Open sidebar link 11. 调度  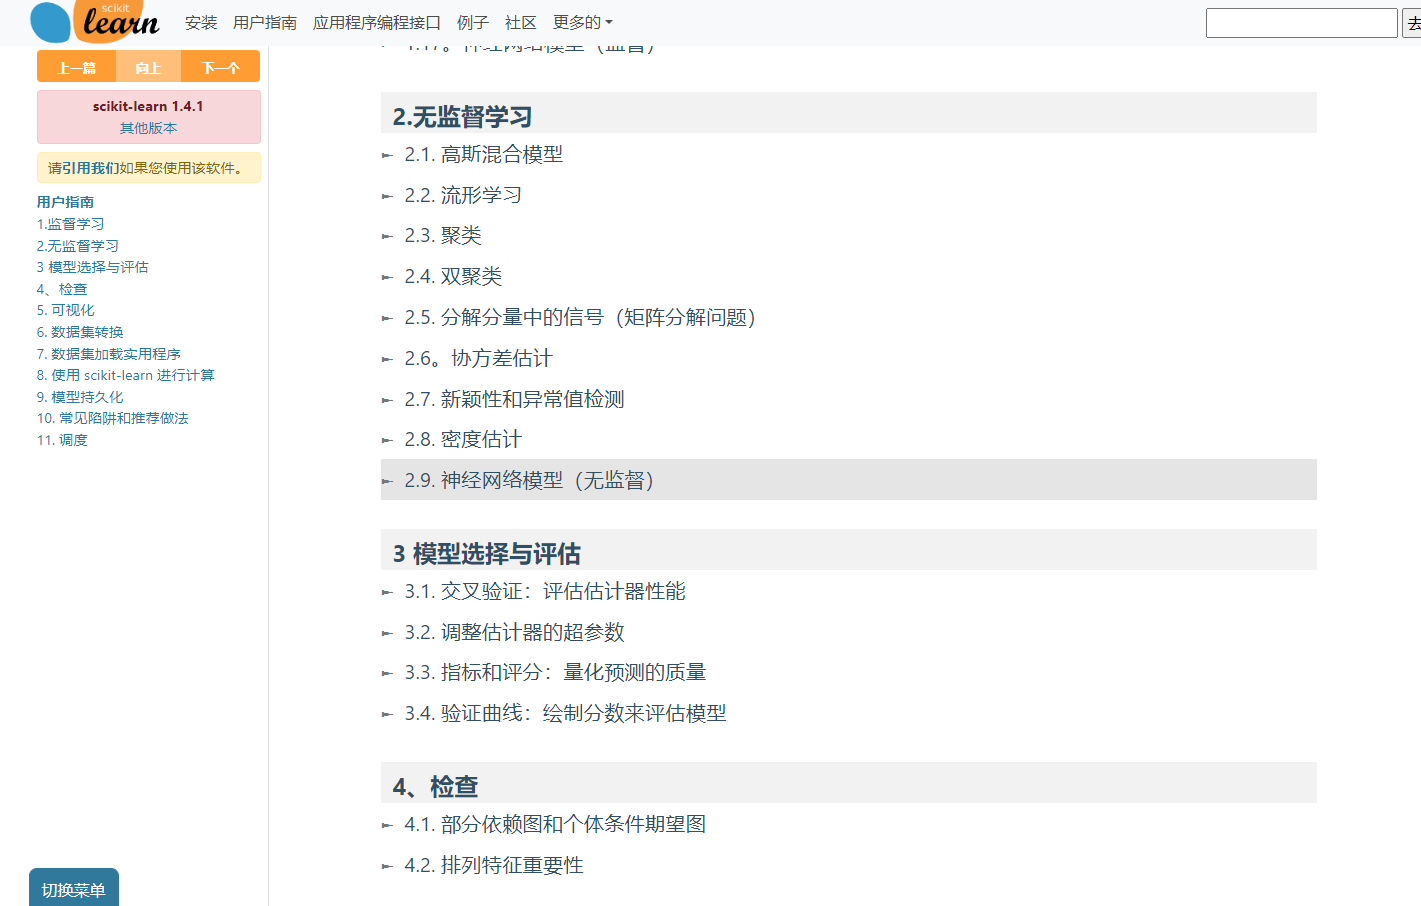click(63, 440)
